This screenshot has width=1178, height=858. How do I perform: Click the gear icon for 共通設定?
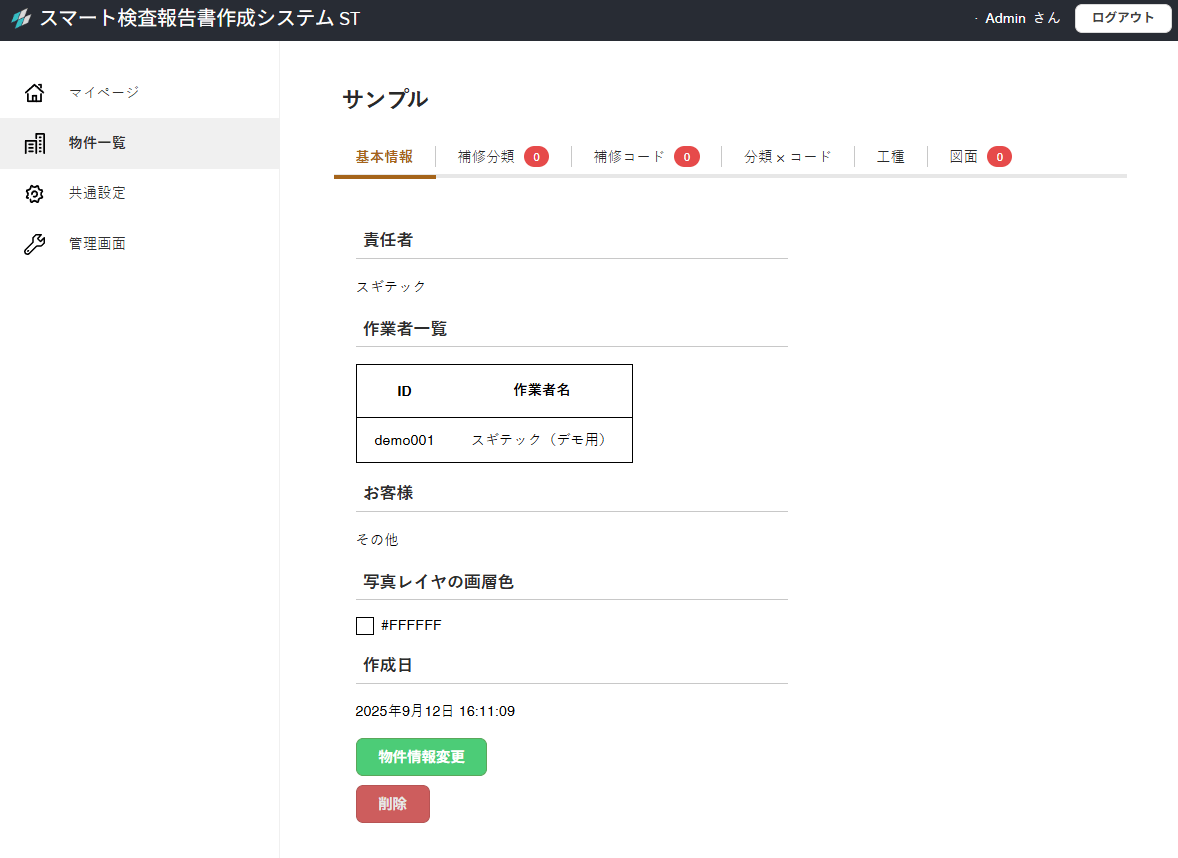tap(35, 194)
